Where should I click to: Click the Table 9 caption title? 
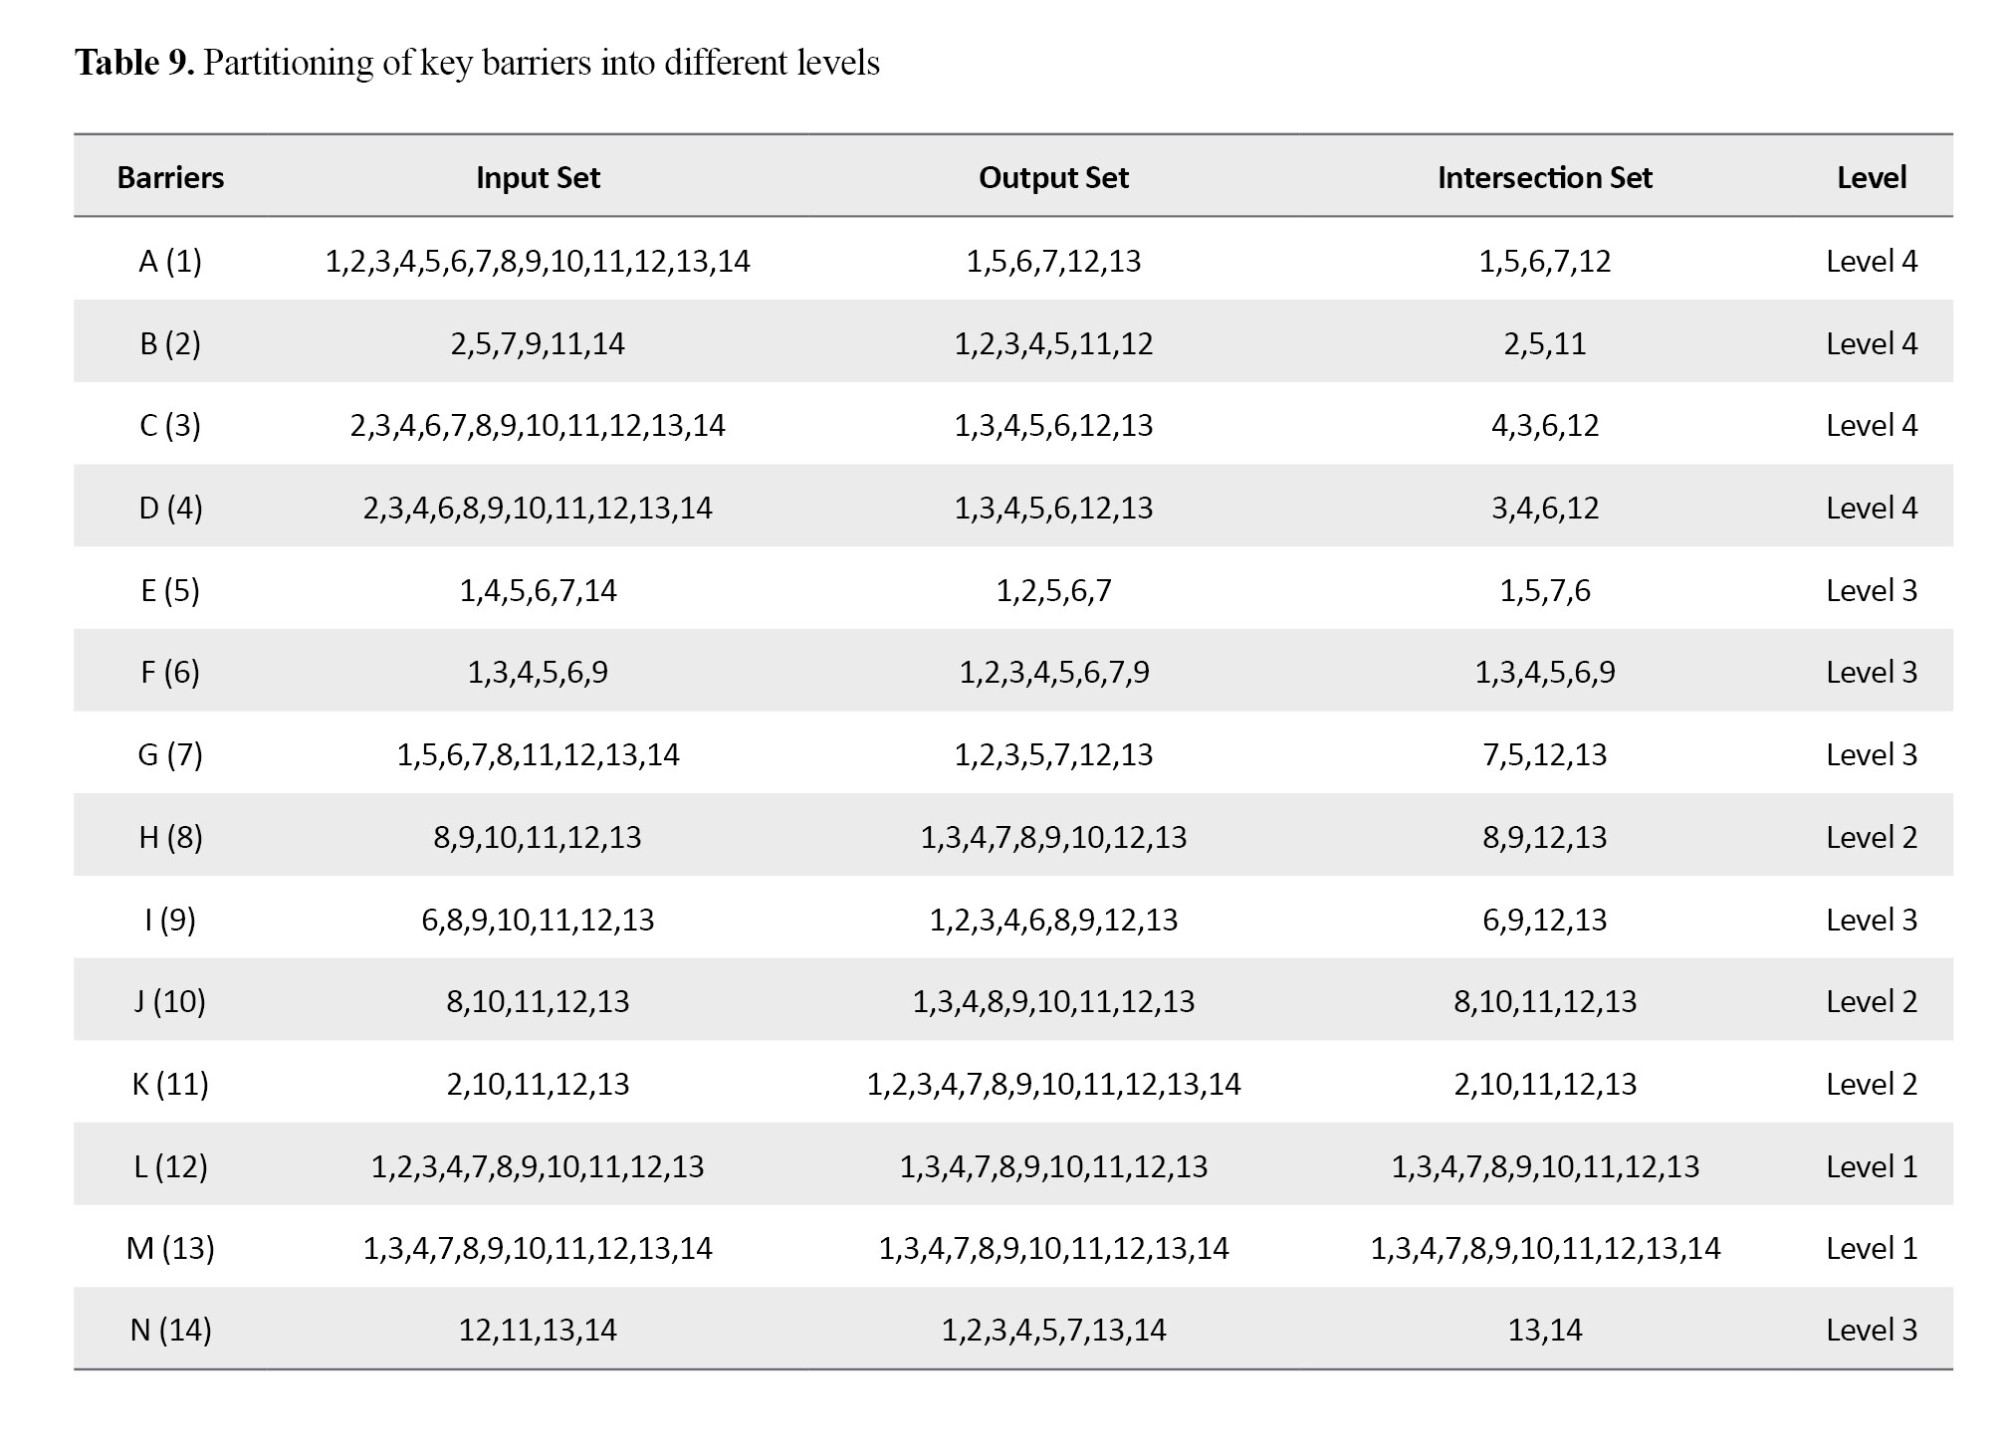[477, 63]
